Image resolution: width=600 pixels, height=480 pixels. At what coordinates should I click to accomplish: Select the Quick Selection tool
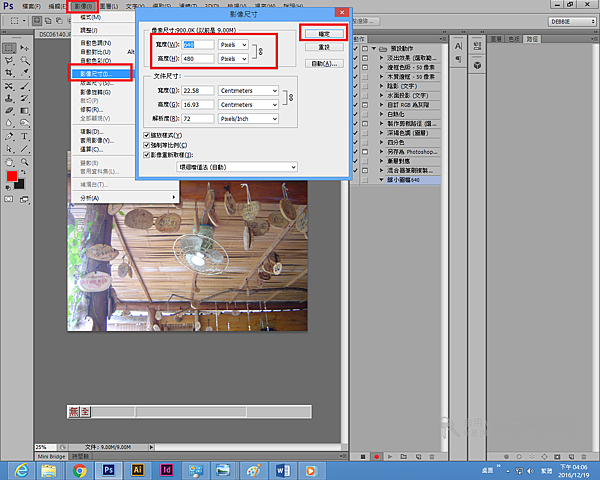(x=24, y=60)
